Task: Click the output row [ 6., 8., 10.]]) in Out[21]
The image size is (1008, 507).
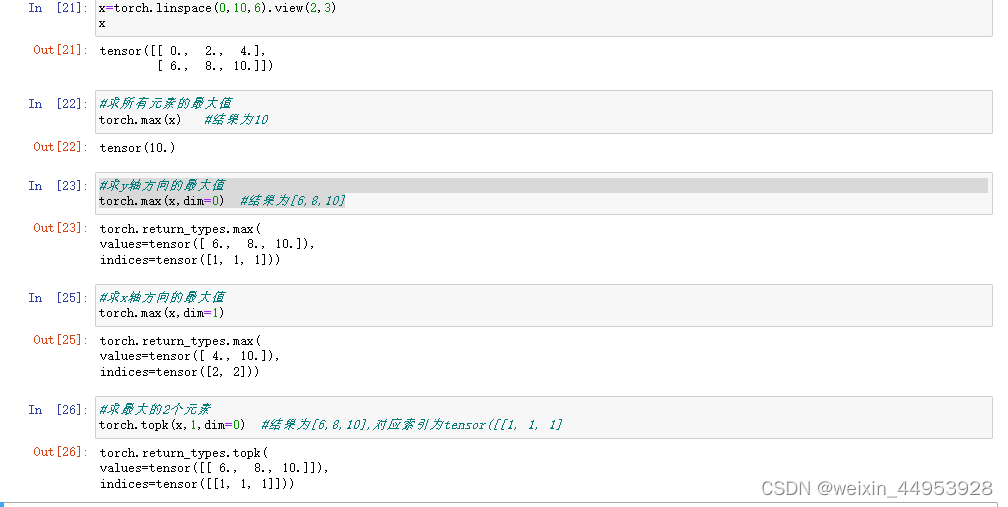Action: pos(215,66)
